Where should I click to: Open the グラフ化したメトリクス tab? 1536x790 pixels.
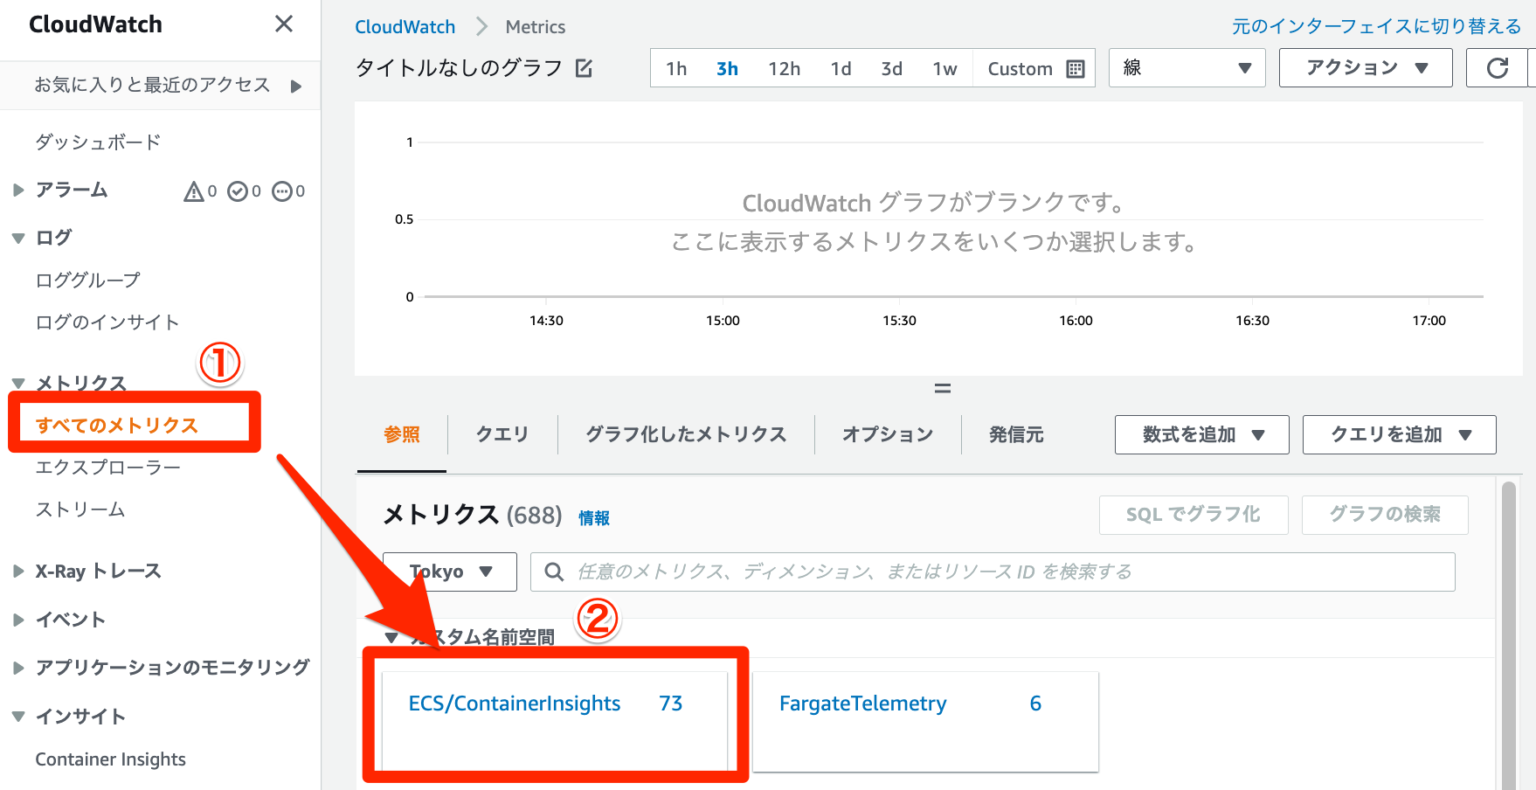point(685,434)
